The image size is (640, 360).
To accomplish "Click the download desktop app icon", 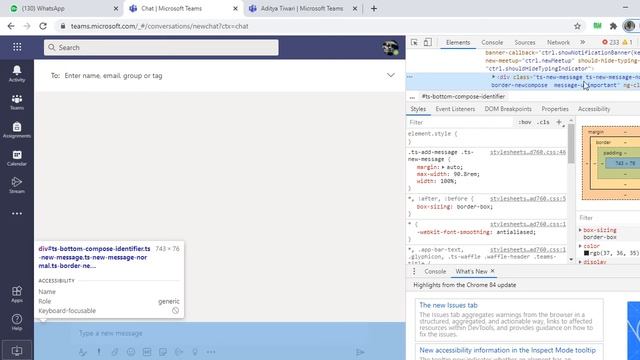I will pyautogui.click(x=17, y=351).
